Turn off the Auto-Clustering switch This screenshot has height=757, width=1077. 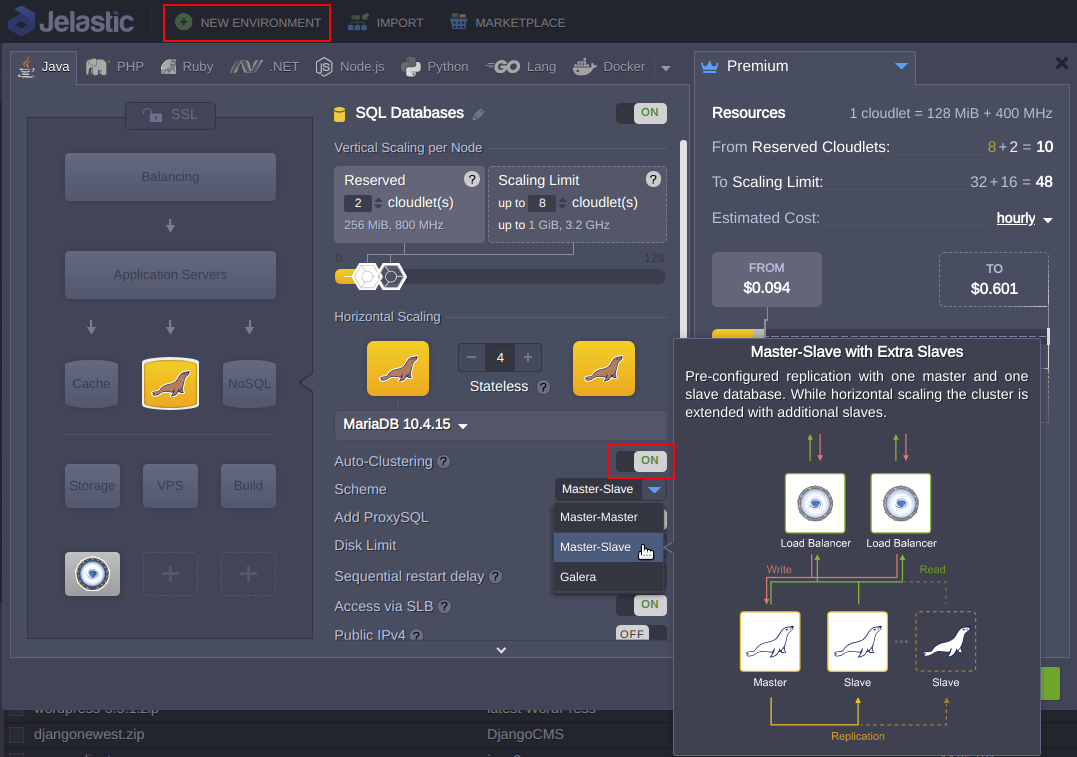coord(641,461)
